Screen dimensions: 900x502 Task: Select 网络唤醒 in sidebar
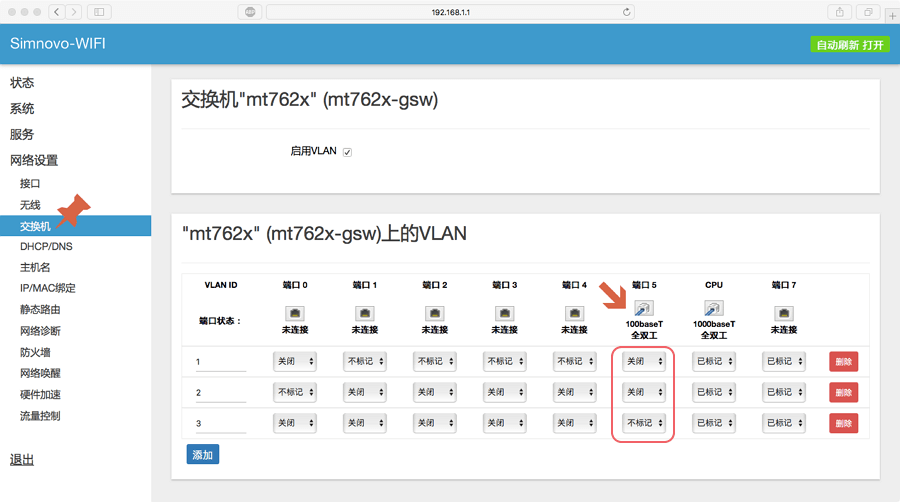click(x=40, y=373)
